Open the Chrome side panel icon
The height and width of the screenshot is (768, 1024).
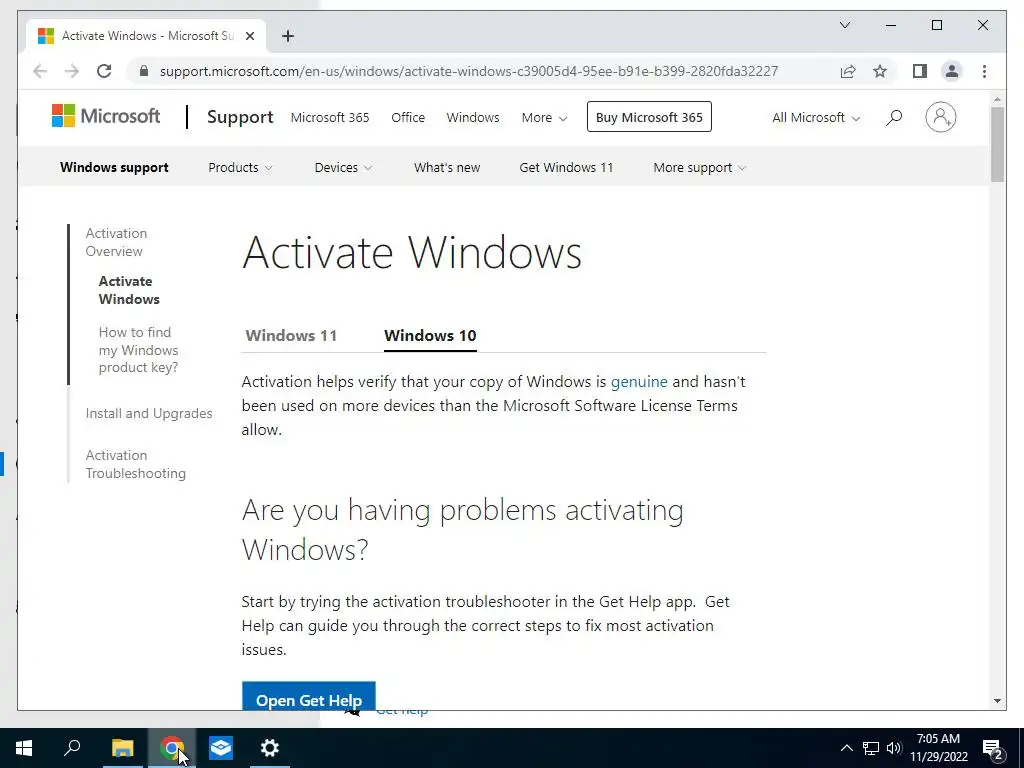tap(920, 71)
